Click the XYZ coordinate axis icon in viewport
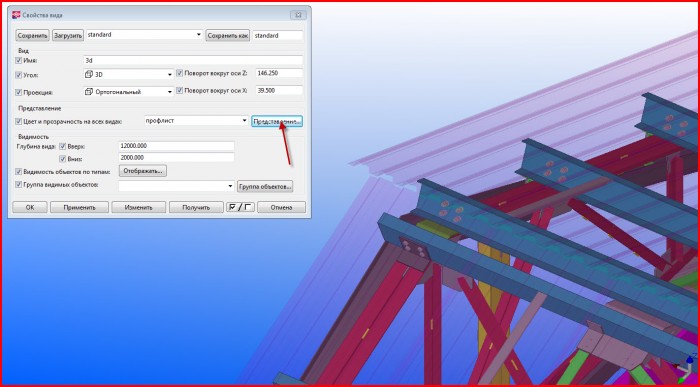The height and width of the screenshot is (387, 700). coord(692,365)
